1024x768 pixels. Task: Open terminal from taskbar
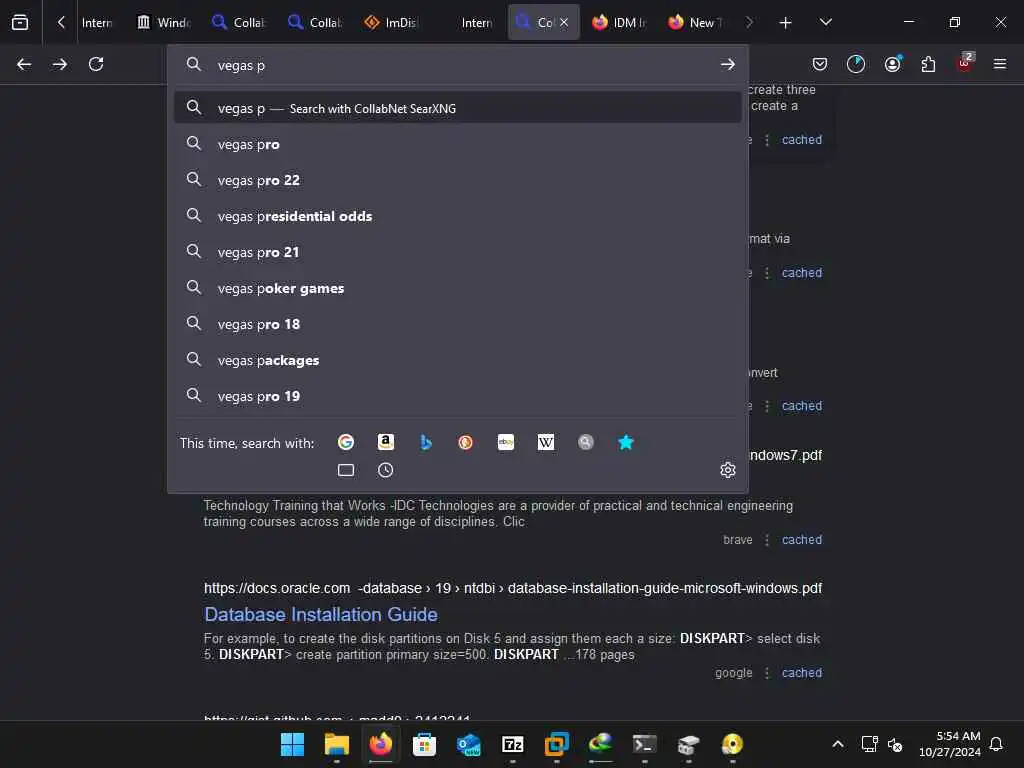(645, 744)
